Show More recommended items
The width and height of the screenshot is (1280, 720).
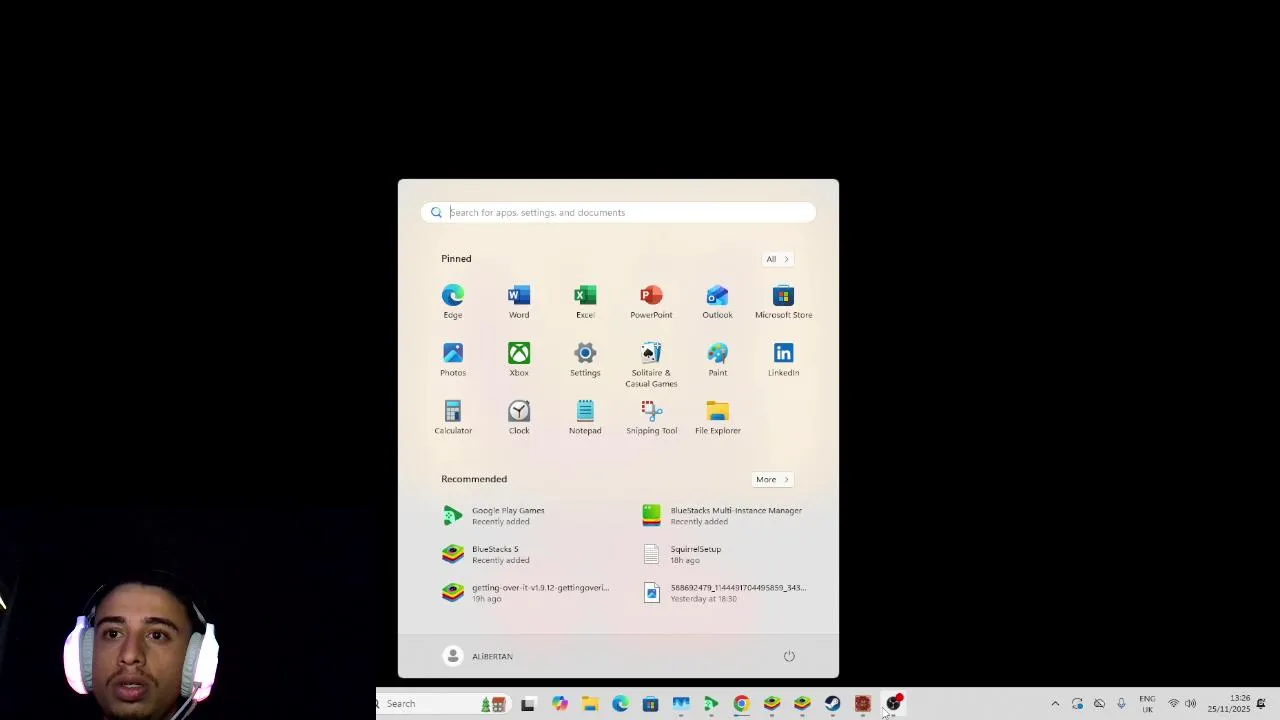771,479
